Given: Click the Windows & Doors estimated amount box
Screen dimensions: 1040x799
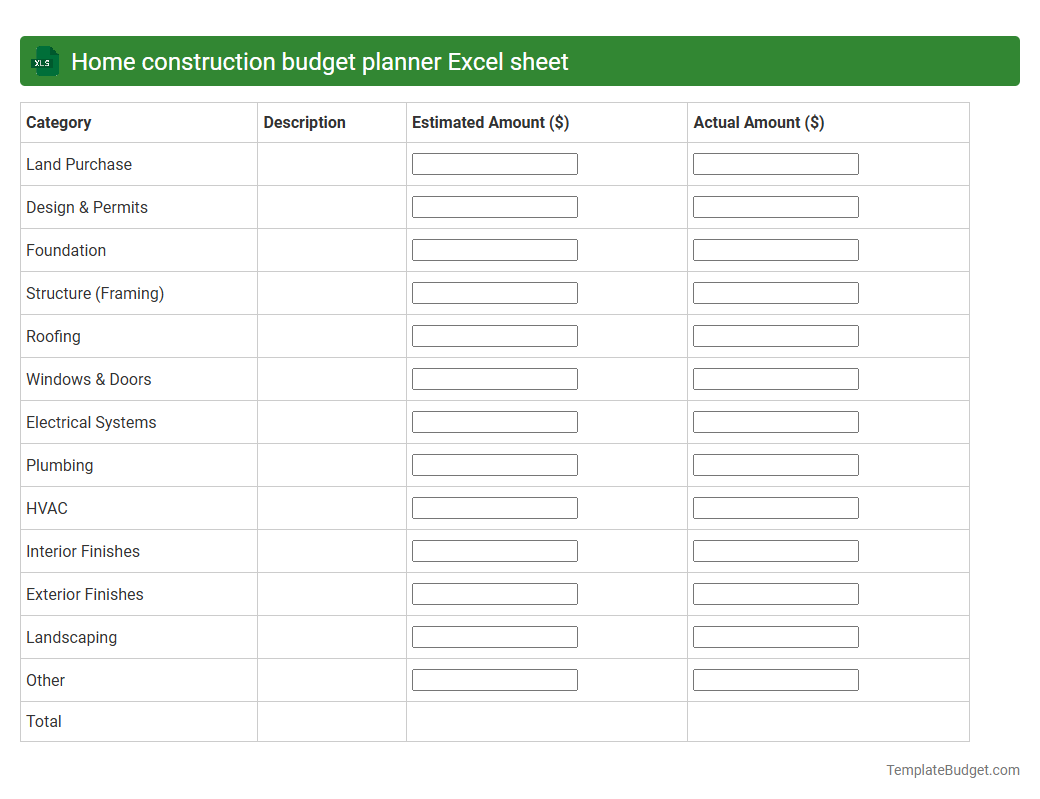Looking at the screenshot, I should coord(494,378).
